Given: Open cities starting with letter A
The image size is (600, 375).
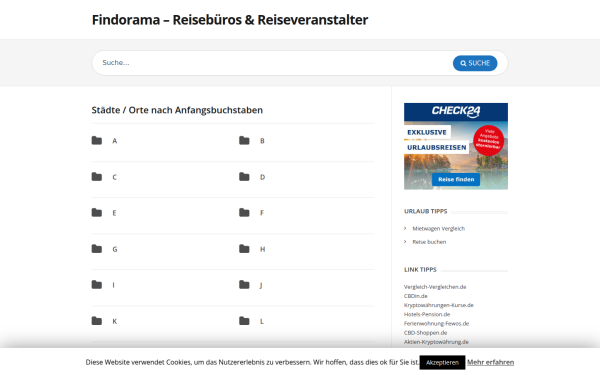Looking at the screenshot, I should click(114, 141).
